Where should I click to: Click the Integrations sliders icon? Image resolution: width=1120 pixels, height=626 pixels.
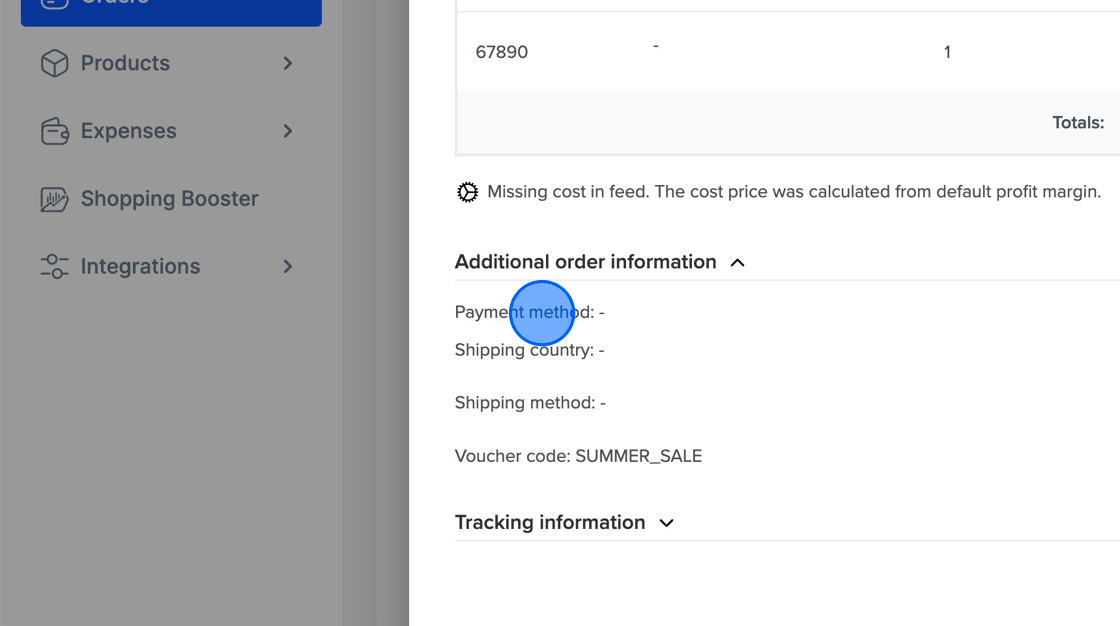point(54,266)
